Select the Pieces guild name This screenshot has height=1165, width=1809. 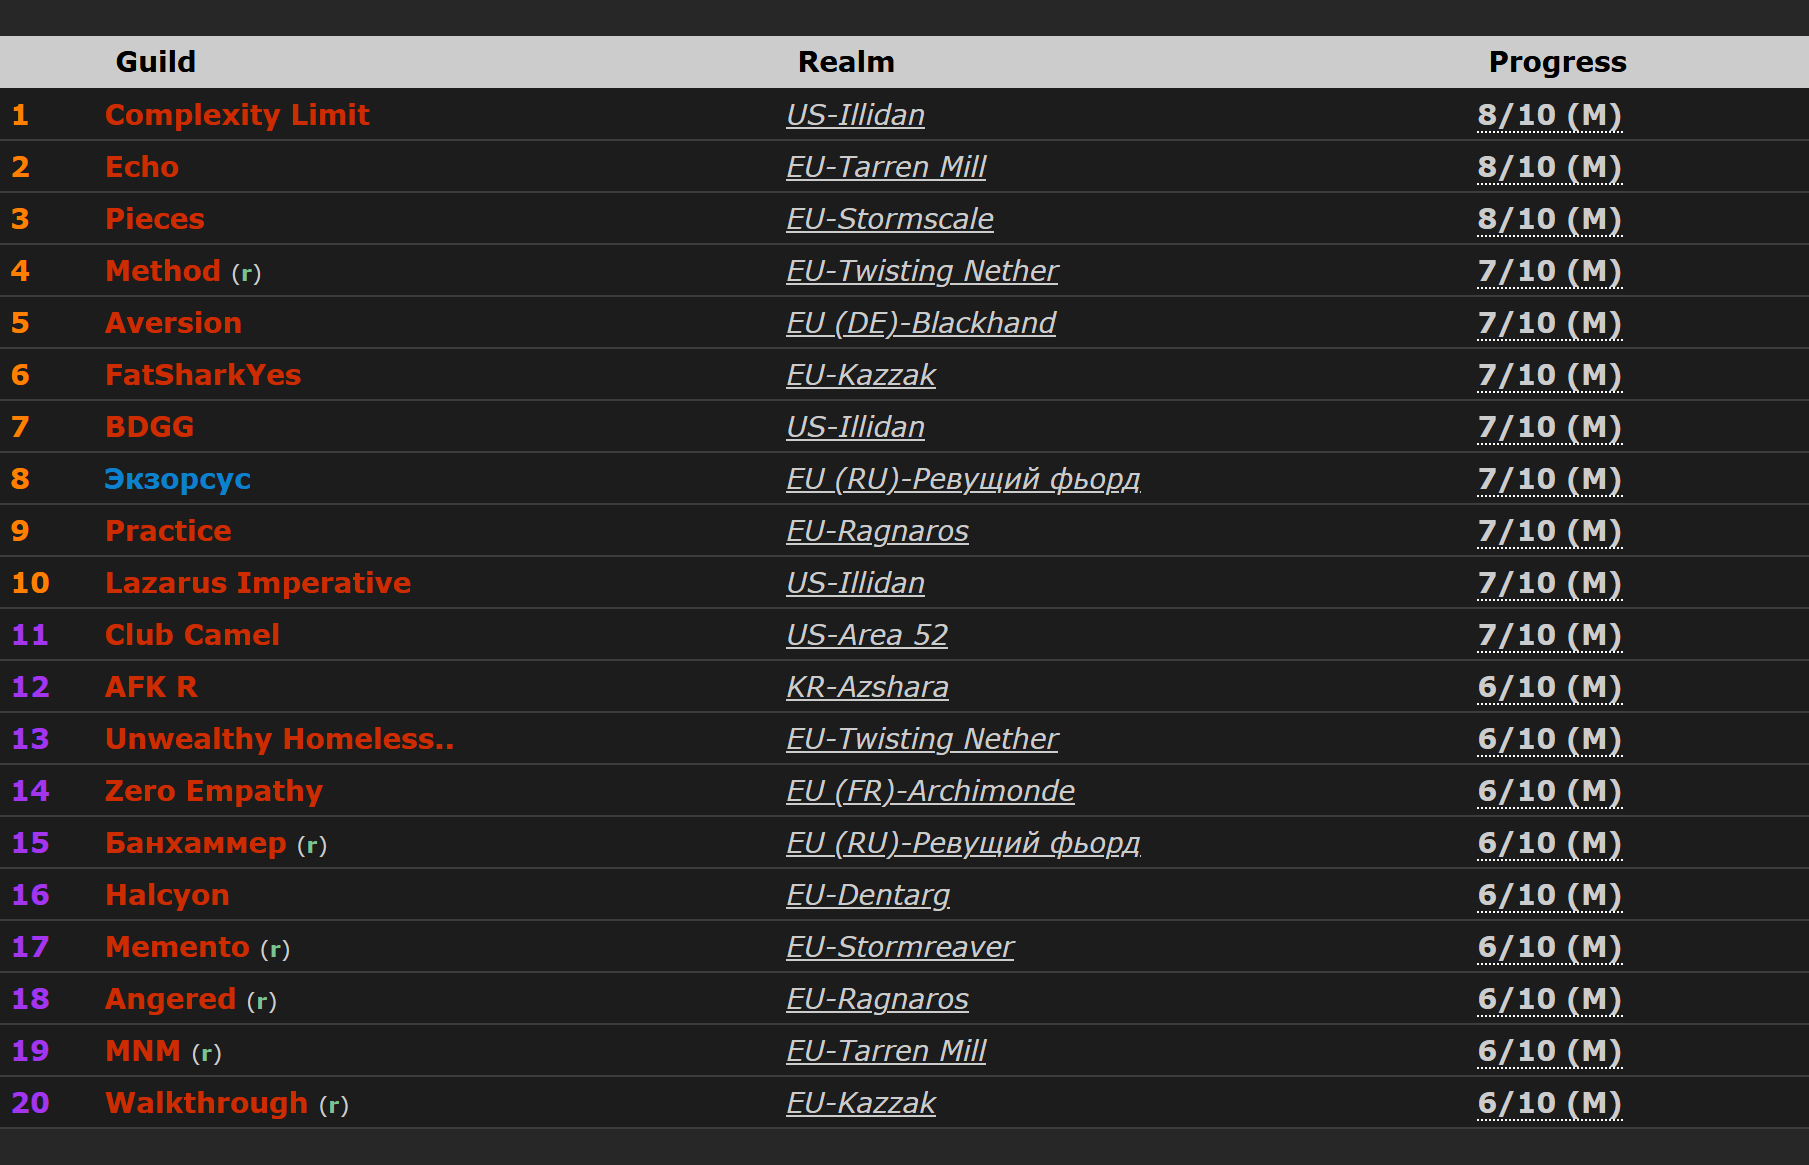[155, 219]
